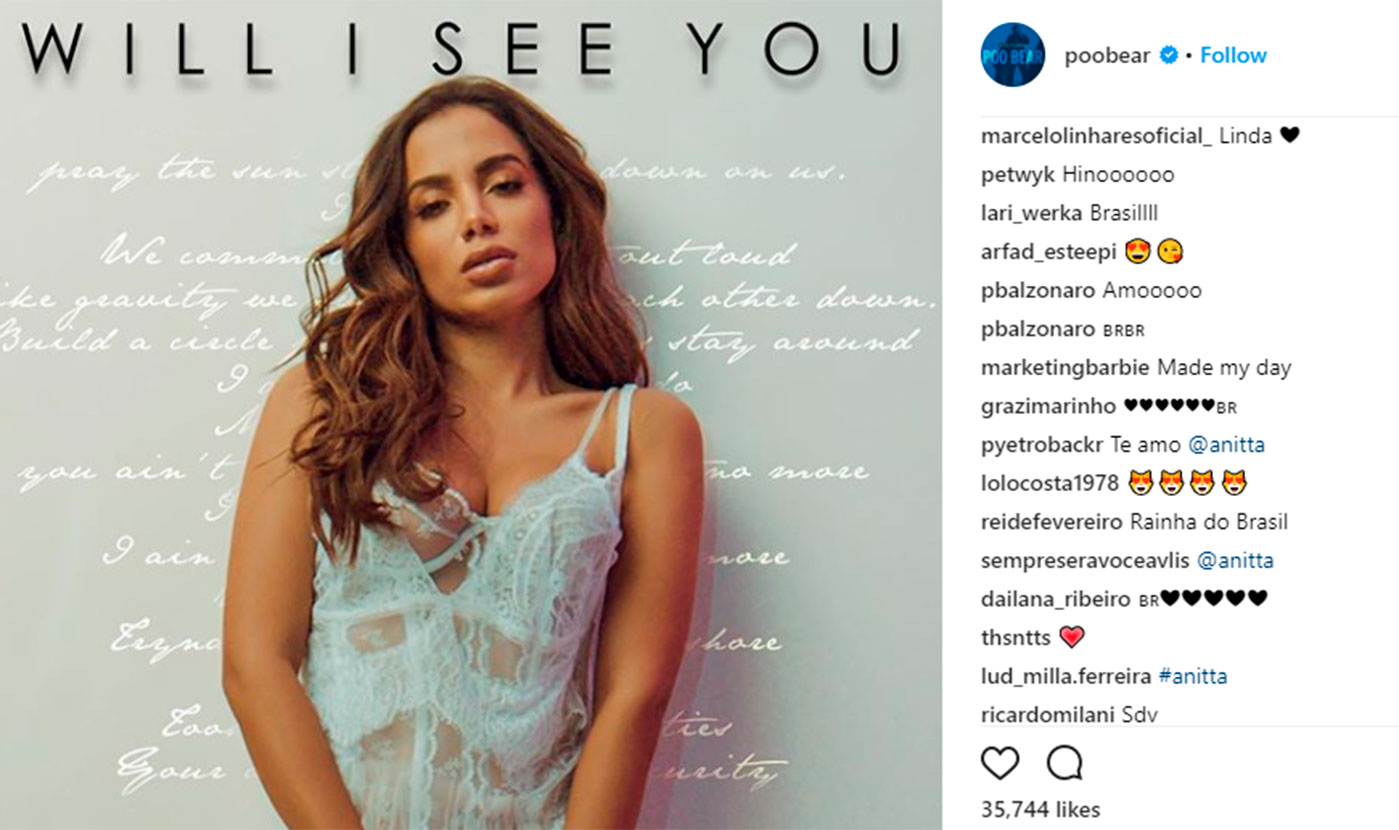The image size is (1399, 830).
Task: Click the verified badge next to poobear
Action: [x=1168, y=56]
